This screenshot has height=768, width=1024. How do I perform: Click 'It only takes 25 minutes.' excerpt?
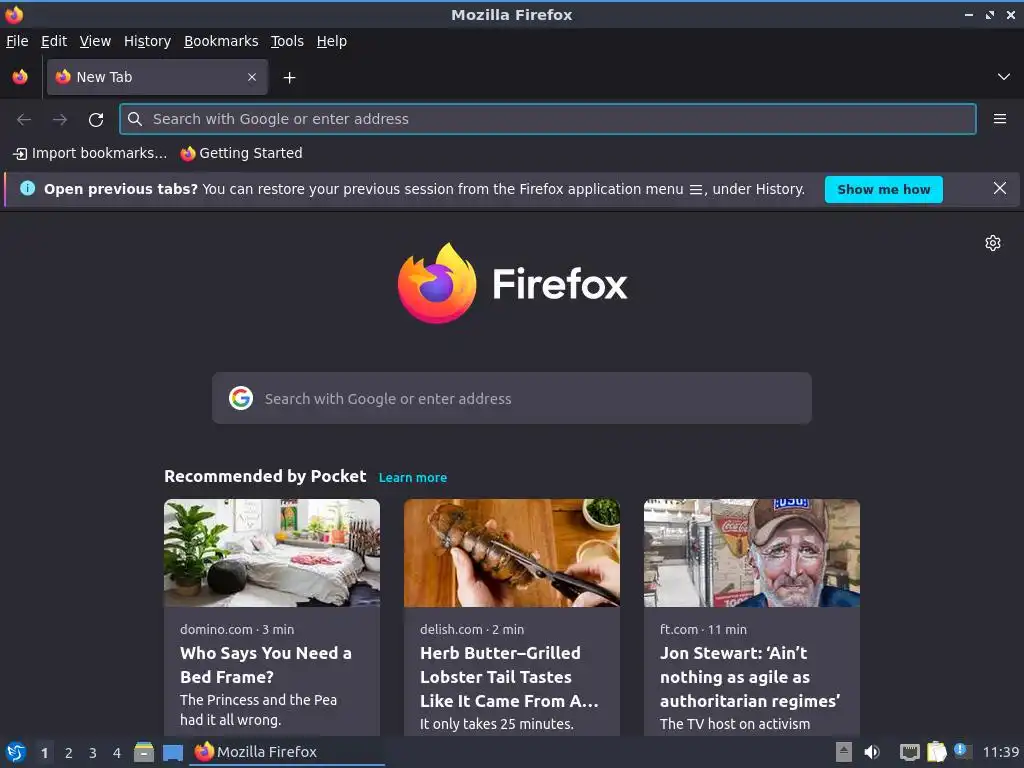pyautogui.click(x=497, y=724)
